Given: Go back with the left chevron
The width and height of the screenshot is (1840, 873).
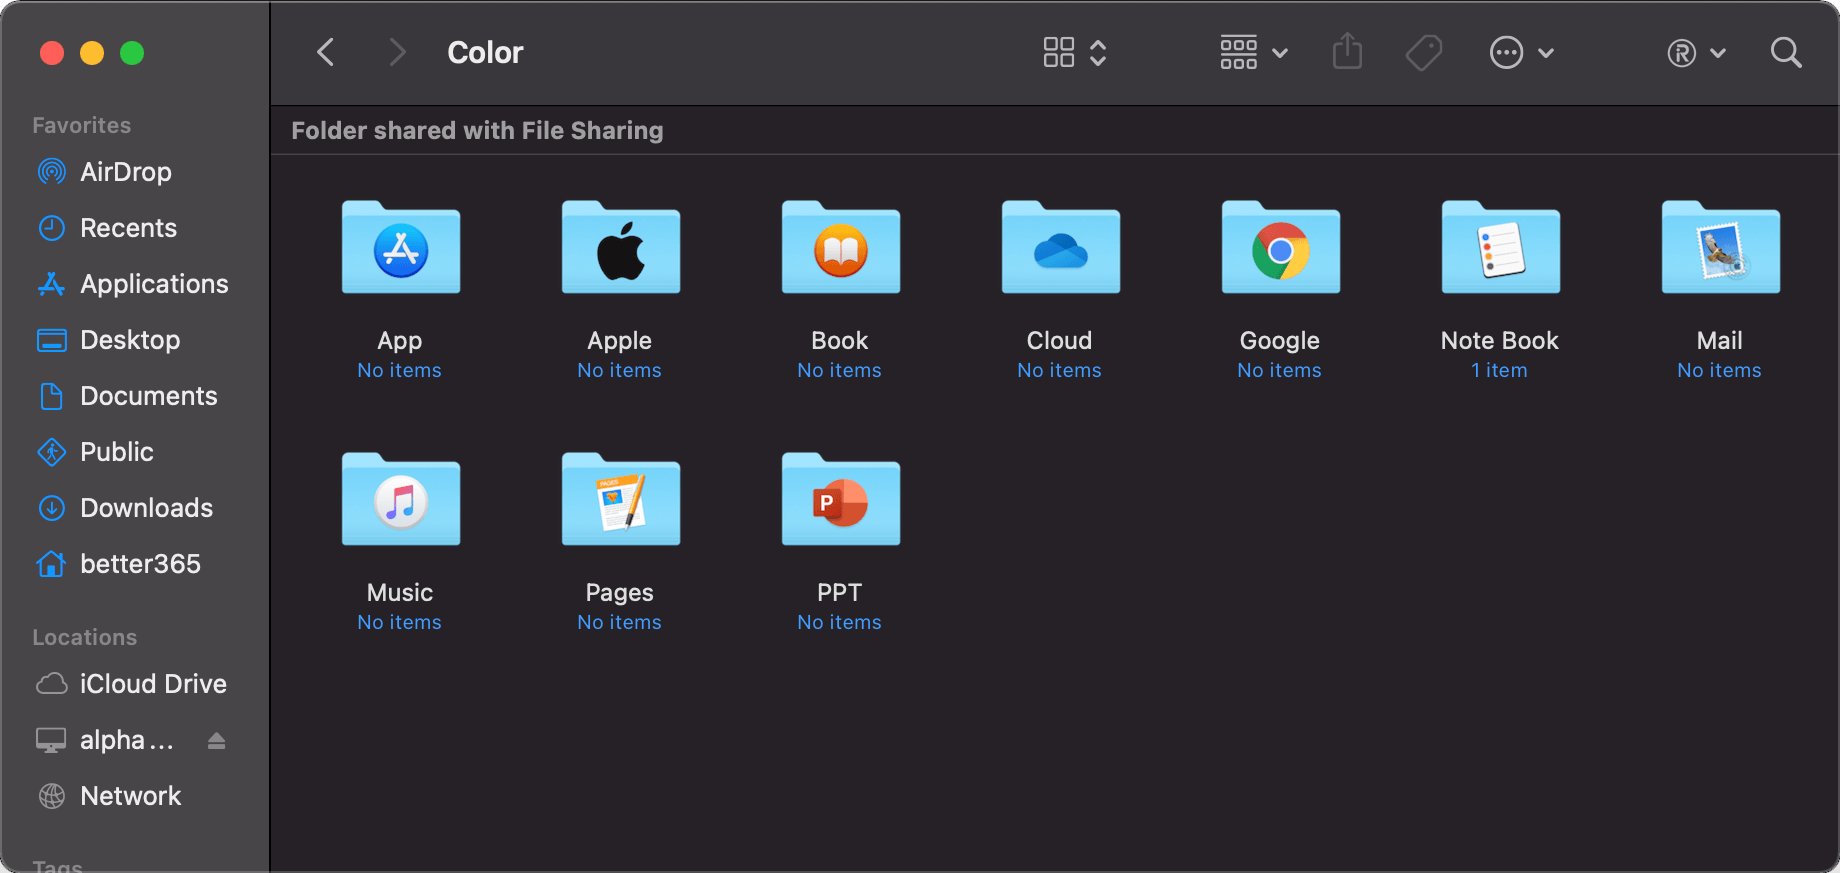Looking at the screenshot, I should 326,52.
